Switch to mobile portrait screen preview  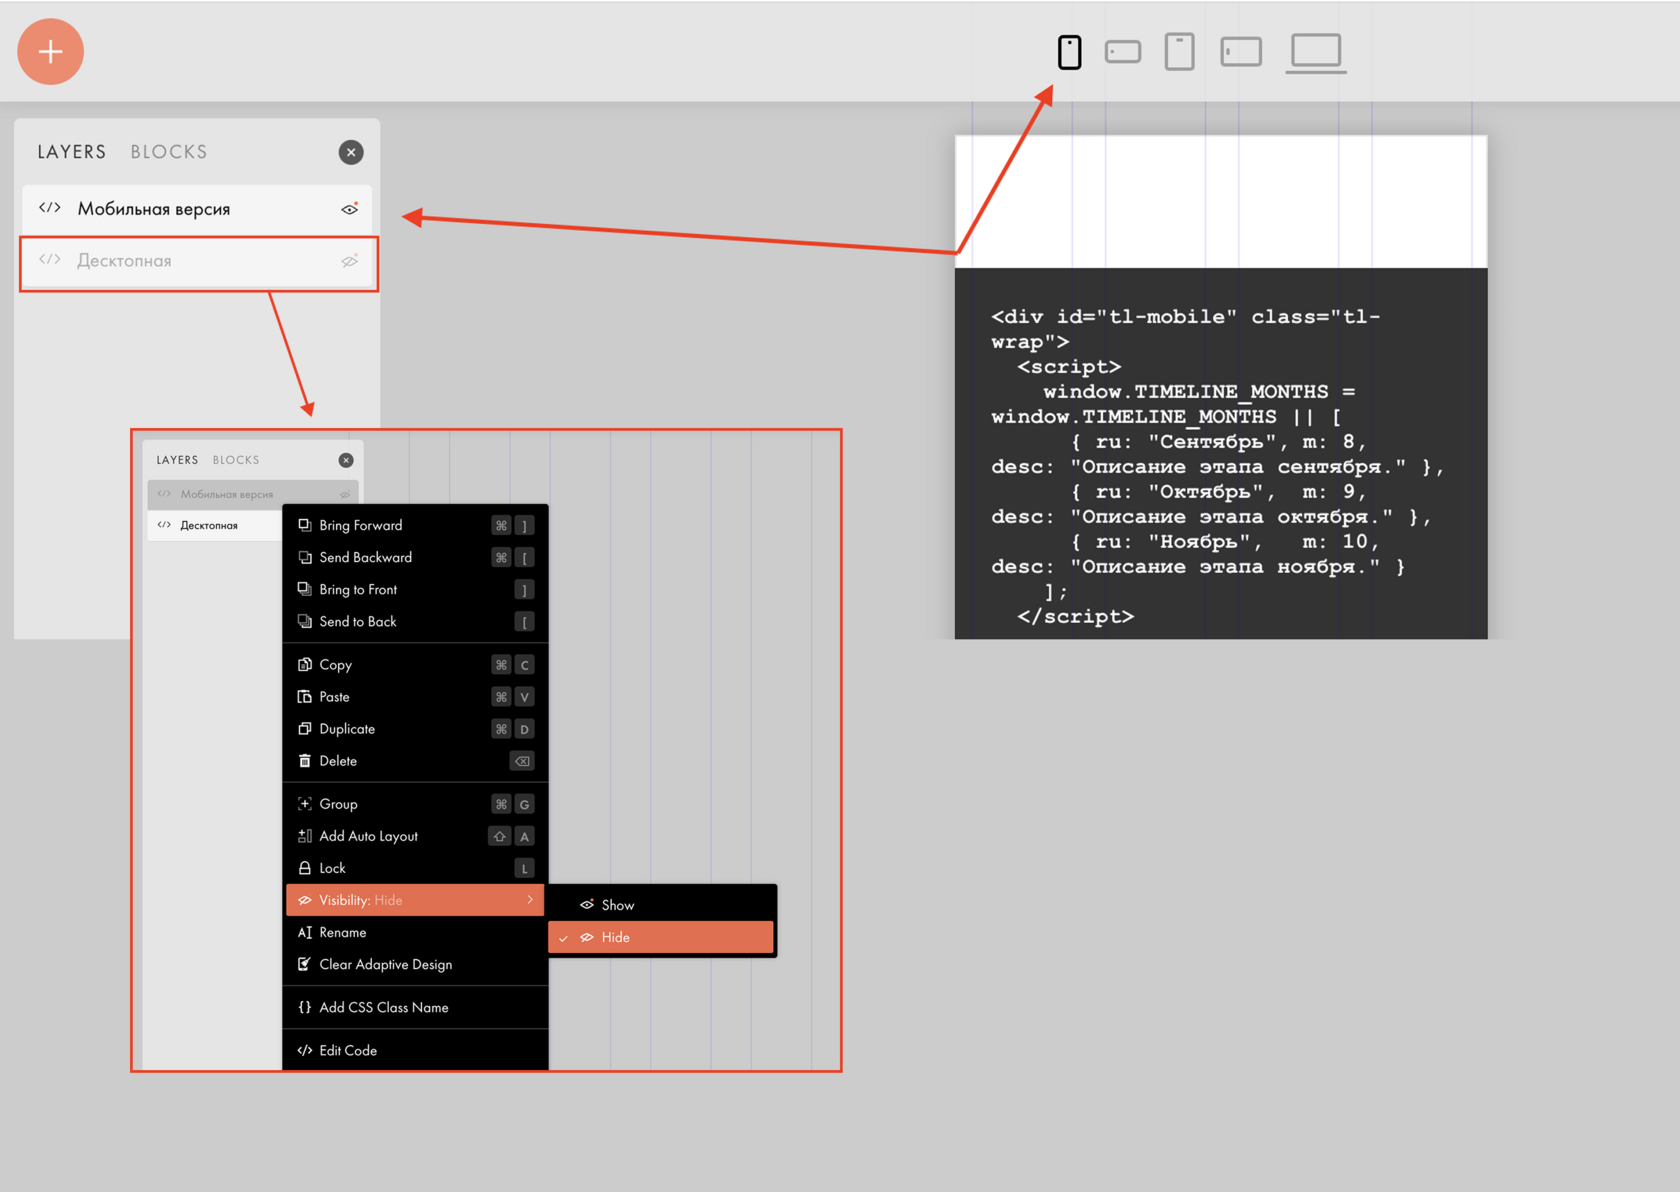1069,52
